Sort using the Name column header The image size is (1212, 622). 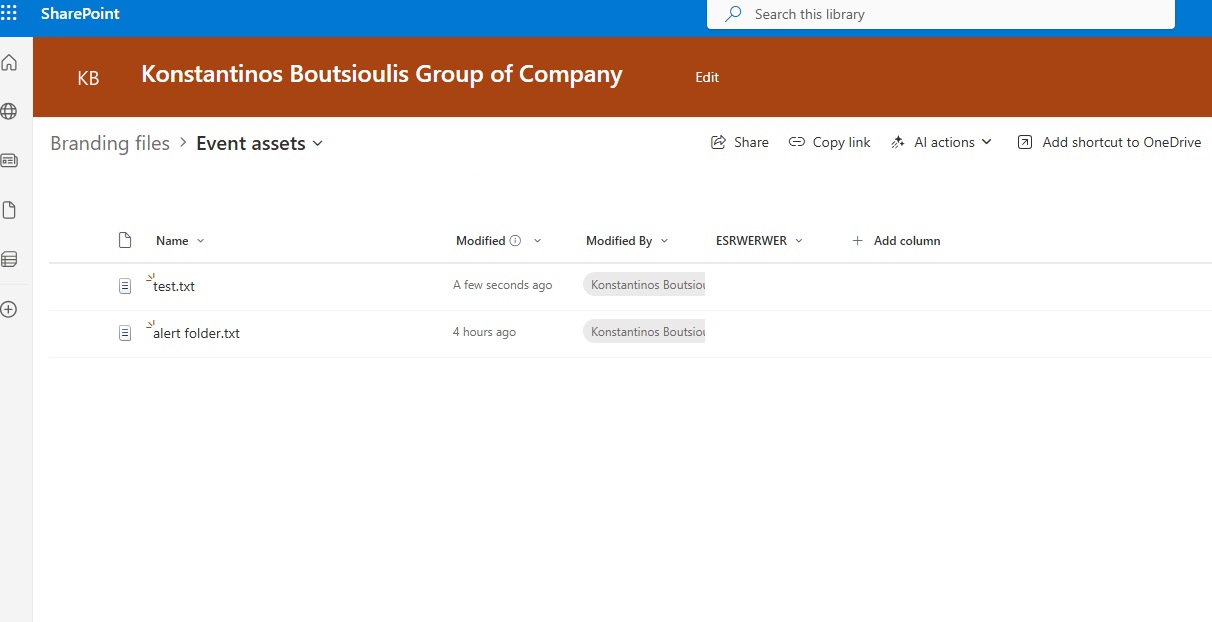(x=172, y=241)
